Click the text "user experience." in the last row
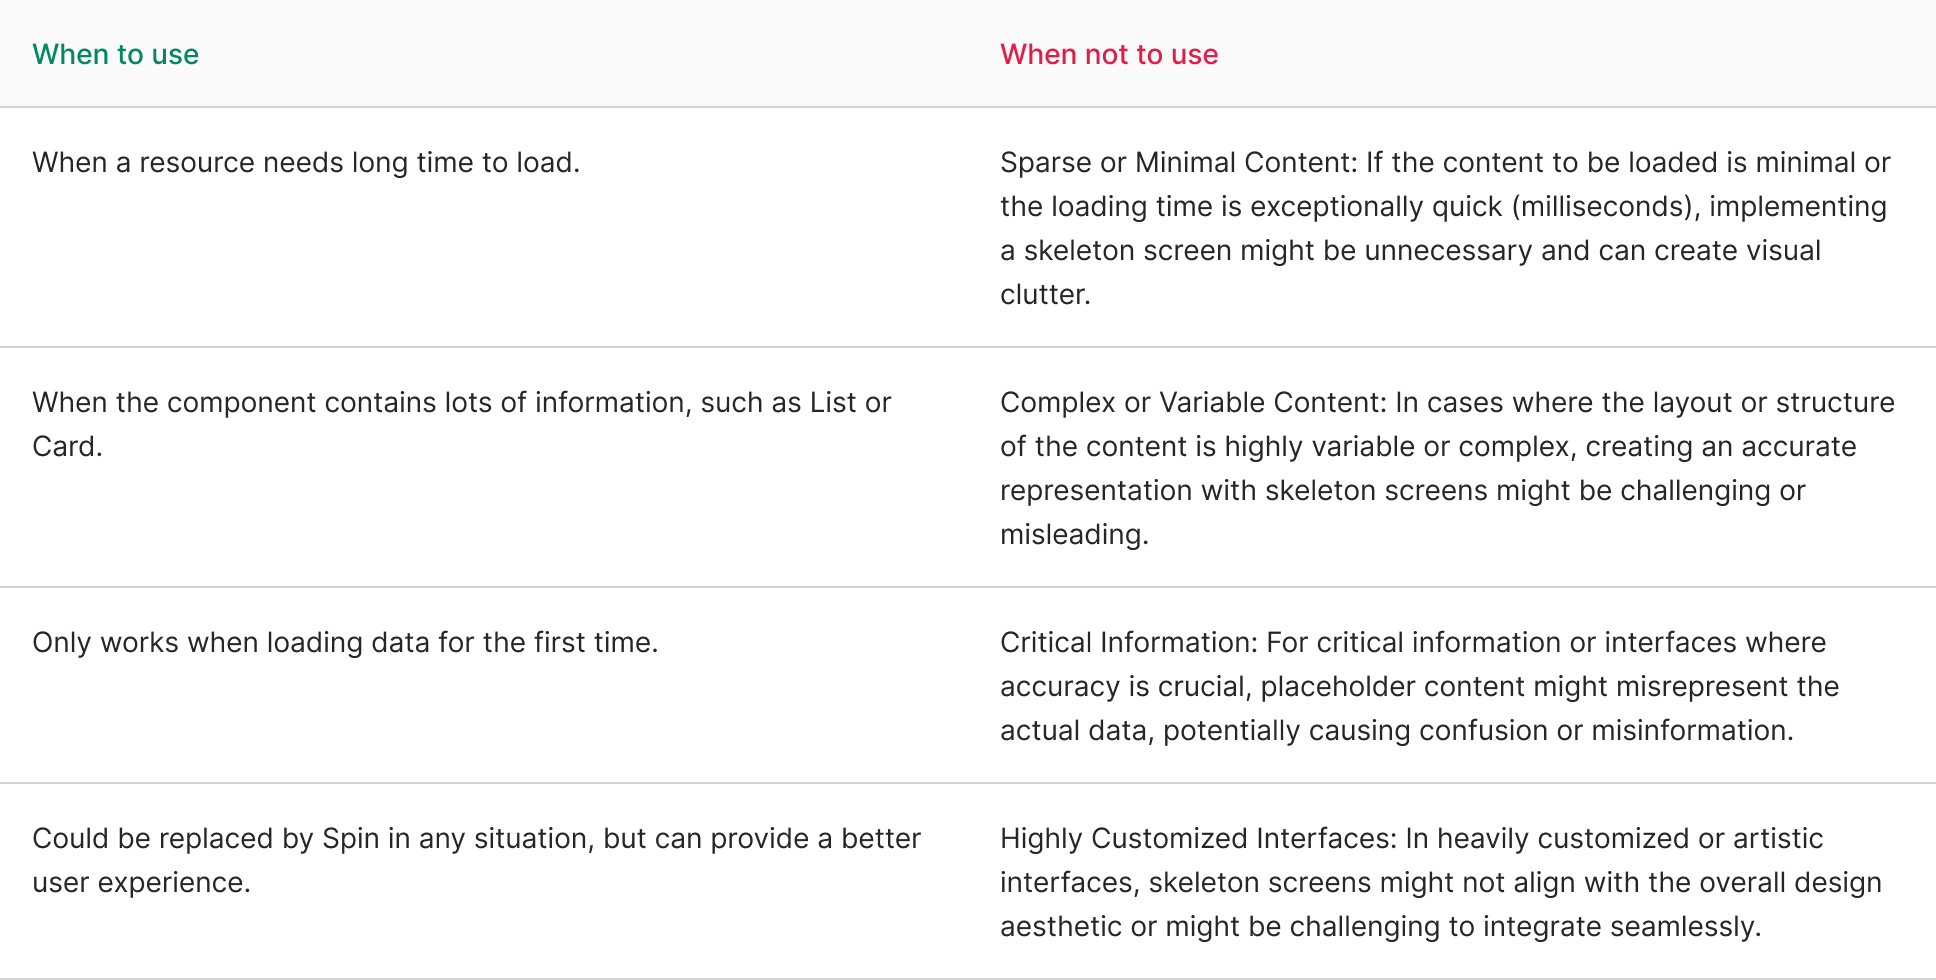1936x980 pixels. 141,882
